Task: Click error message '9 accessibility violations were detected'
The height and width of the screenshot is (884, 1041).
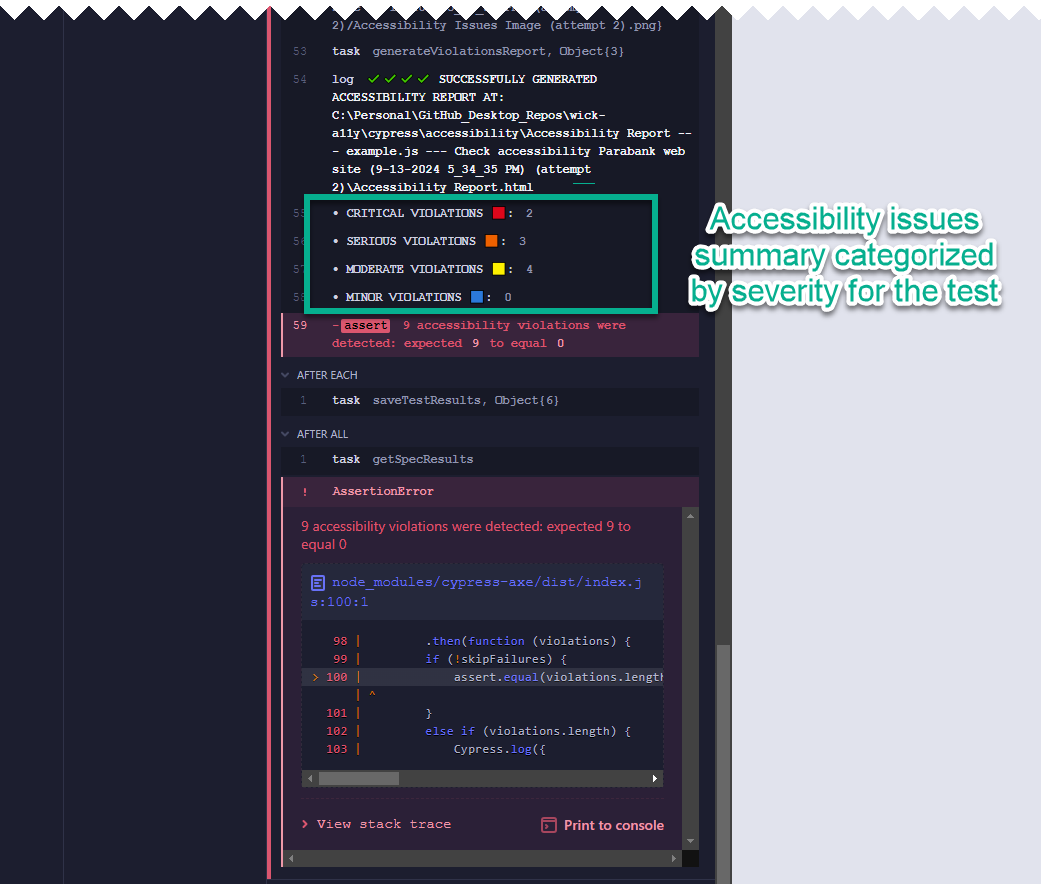Action: pyautogui.click(x=466, y=536)
